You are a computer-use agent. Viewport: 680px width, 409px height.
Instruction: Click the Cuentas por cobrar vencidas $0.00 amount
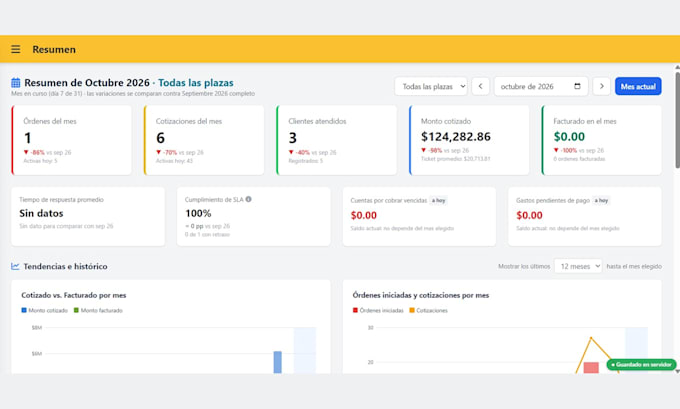(363, 215)
